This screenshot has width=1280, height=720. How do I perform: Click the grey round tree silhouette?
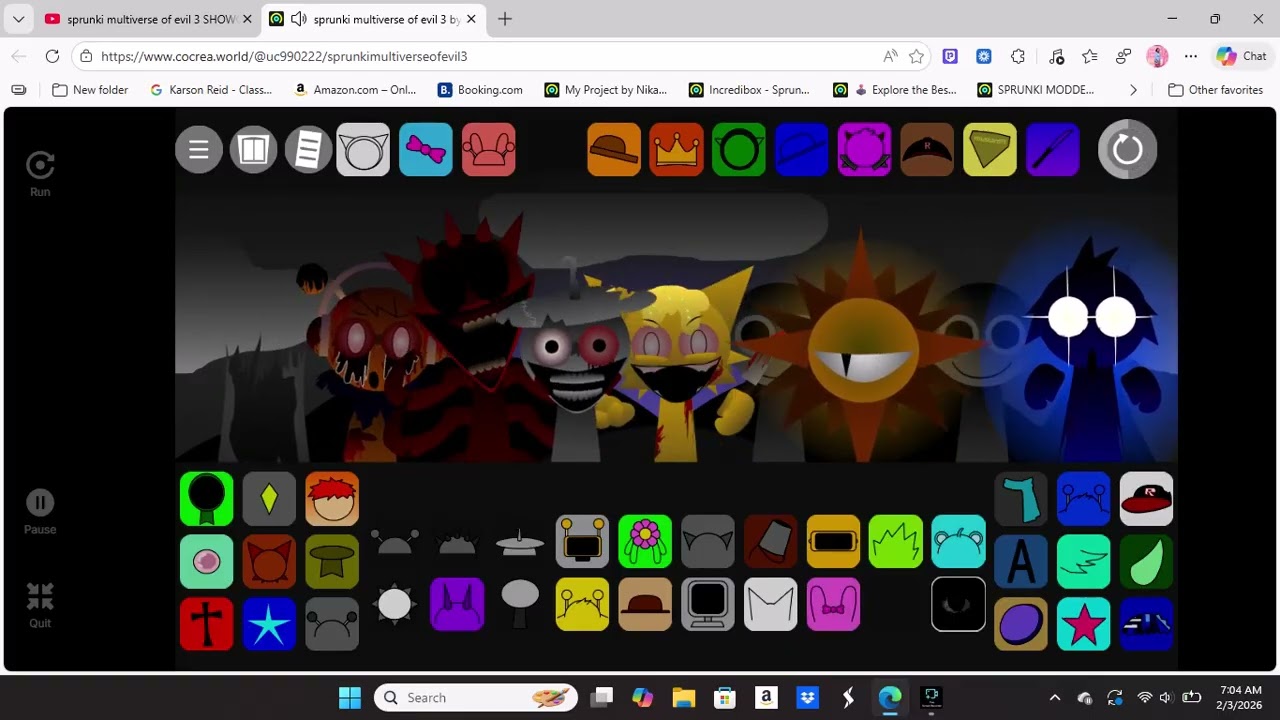click(x=520, y=604)
